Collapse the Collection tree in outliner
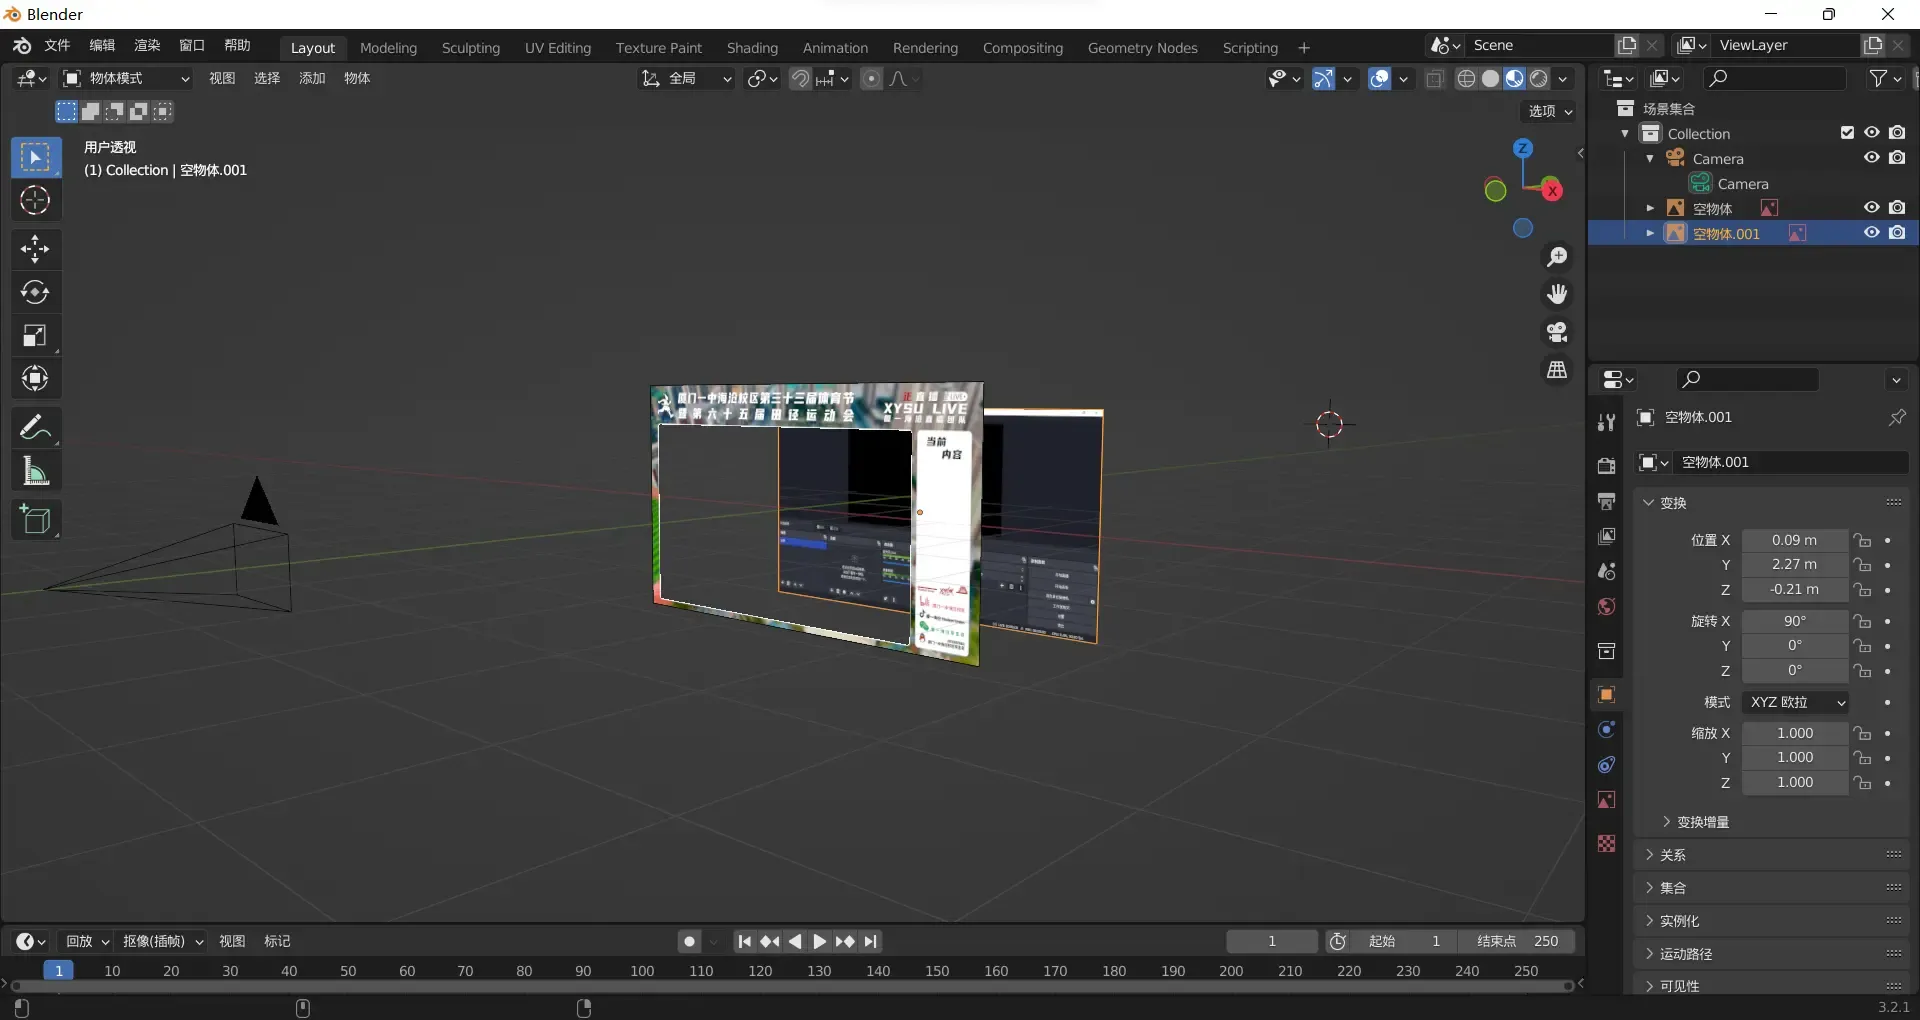The height and width of the screenshot is (1020, 1920). (x=1625, y=133)
